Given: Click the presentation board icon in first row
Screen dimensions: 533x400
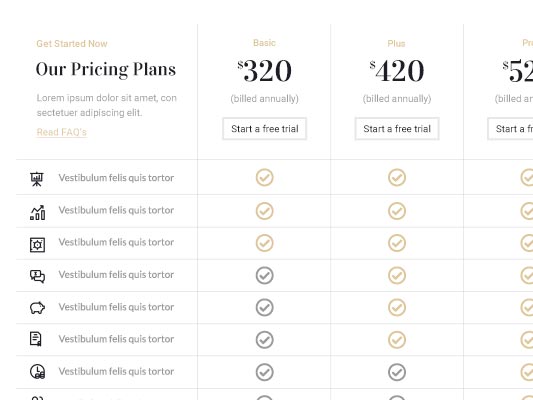Looking at the screenshot, I should pyautogui.click(x=37, y=179).
